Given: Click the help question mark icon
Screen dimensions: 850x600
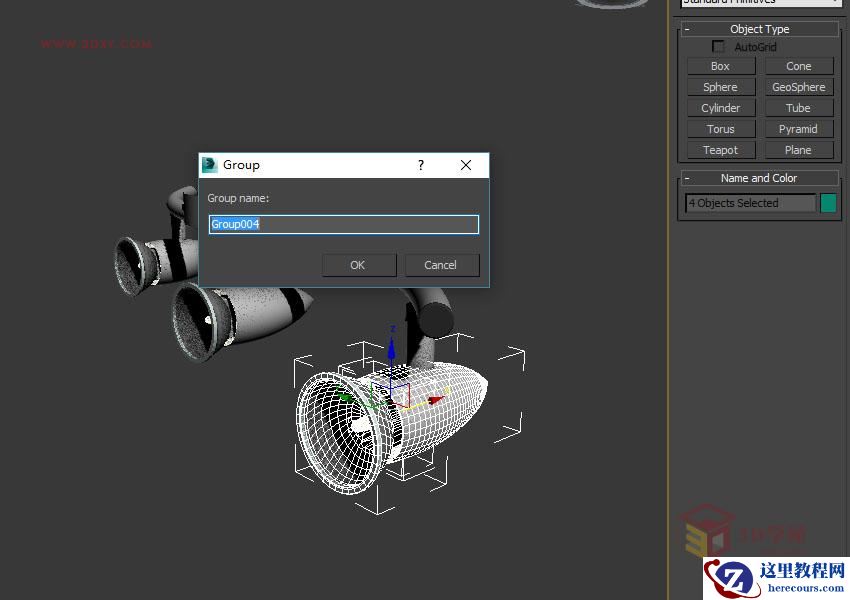Looking at the screenshot, I should coord(420,165).
